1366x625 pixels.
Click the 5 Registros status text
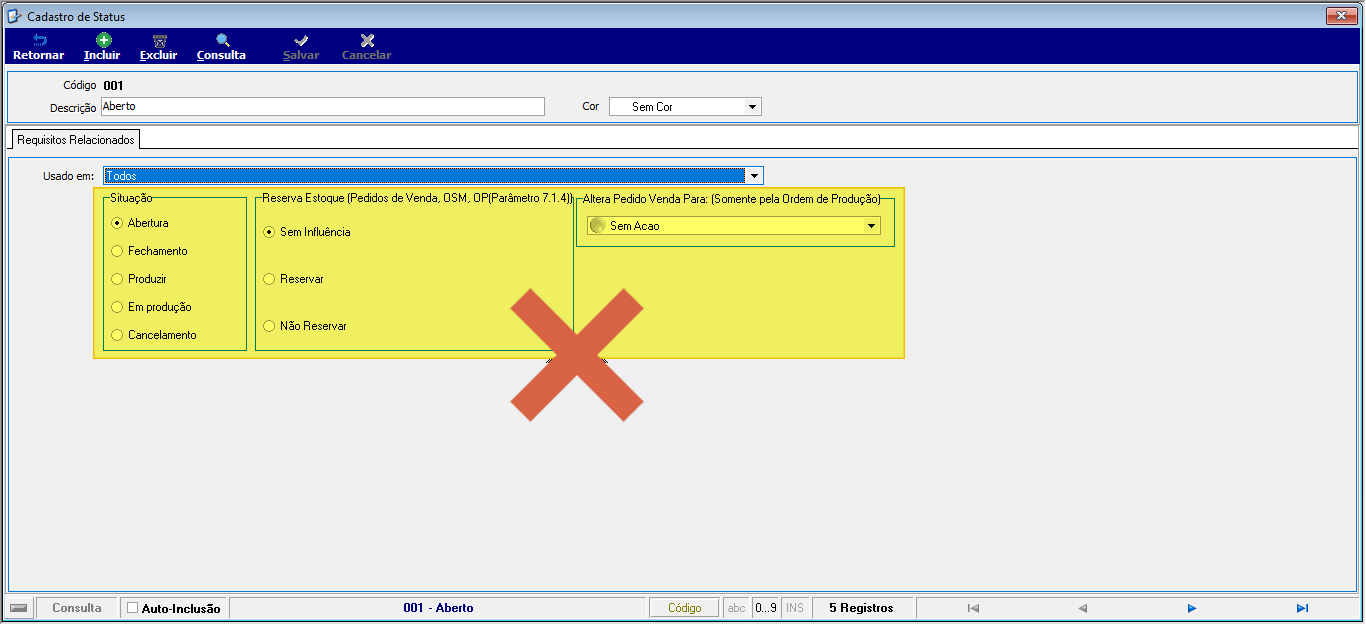[861, 608]
